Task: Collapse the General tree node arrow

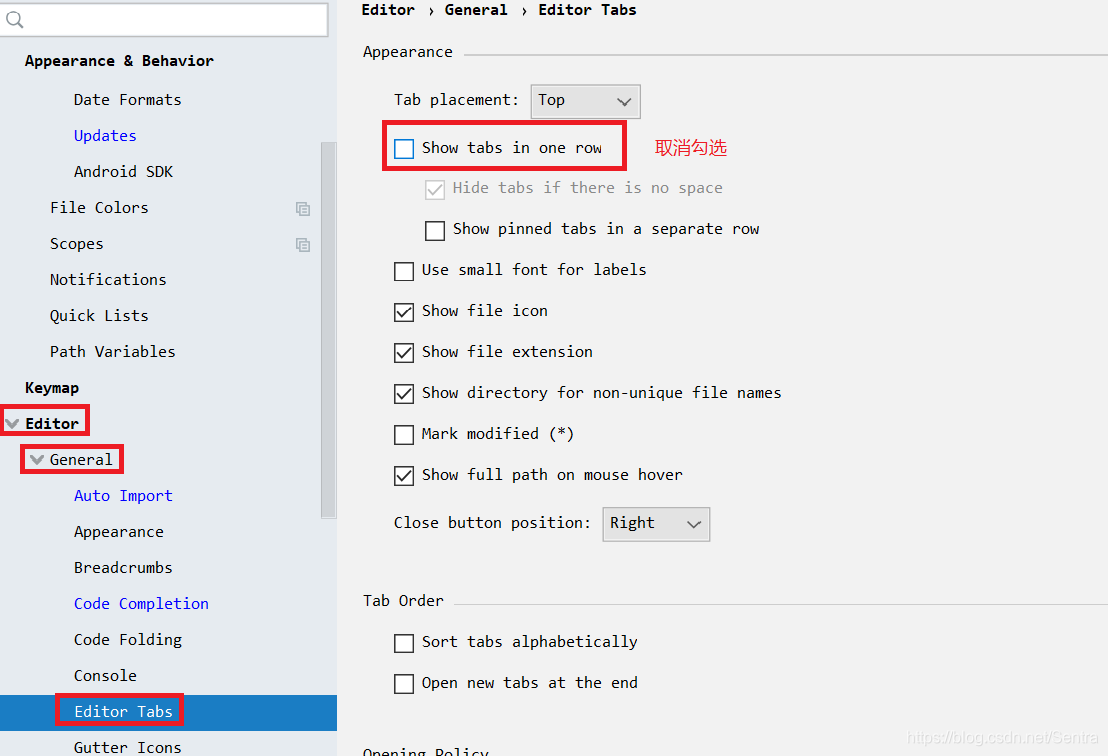Action: pyautogui.click(x=37, y=460)
